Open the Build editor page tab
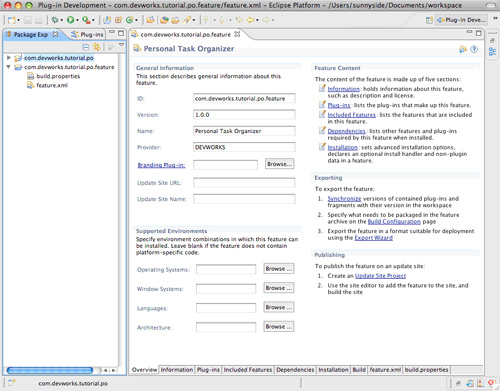 point(359,370)
